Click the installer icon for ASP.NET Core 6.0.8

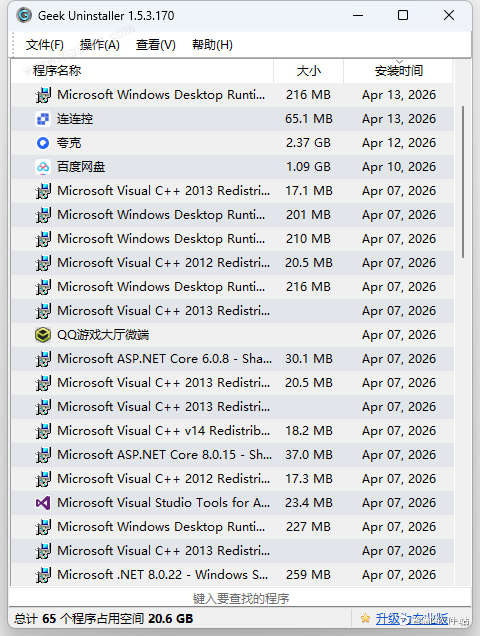point(43,359)
